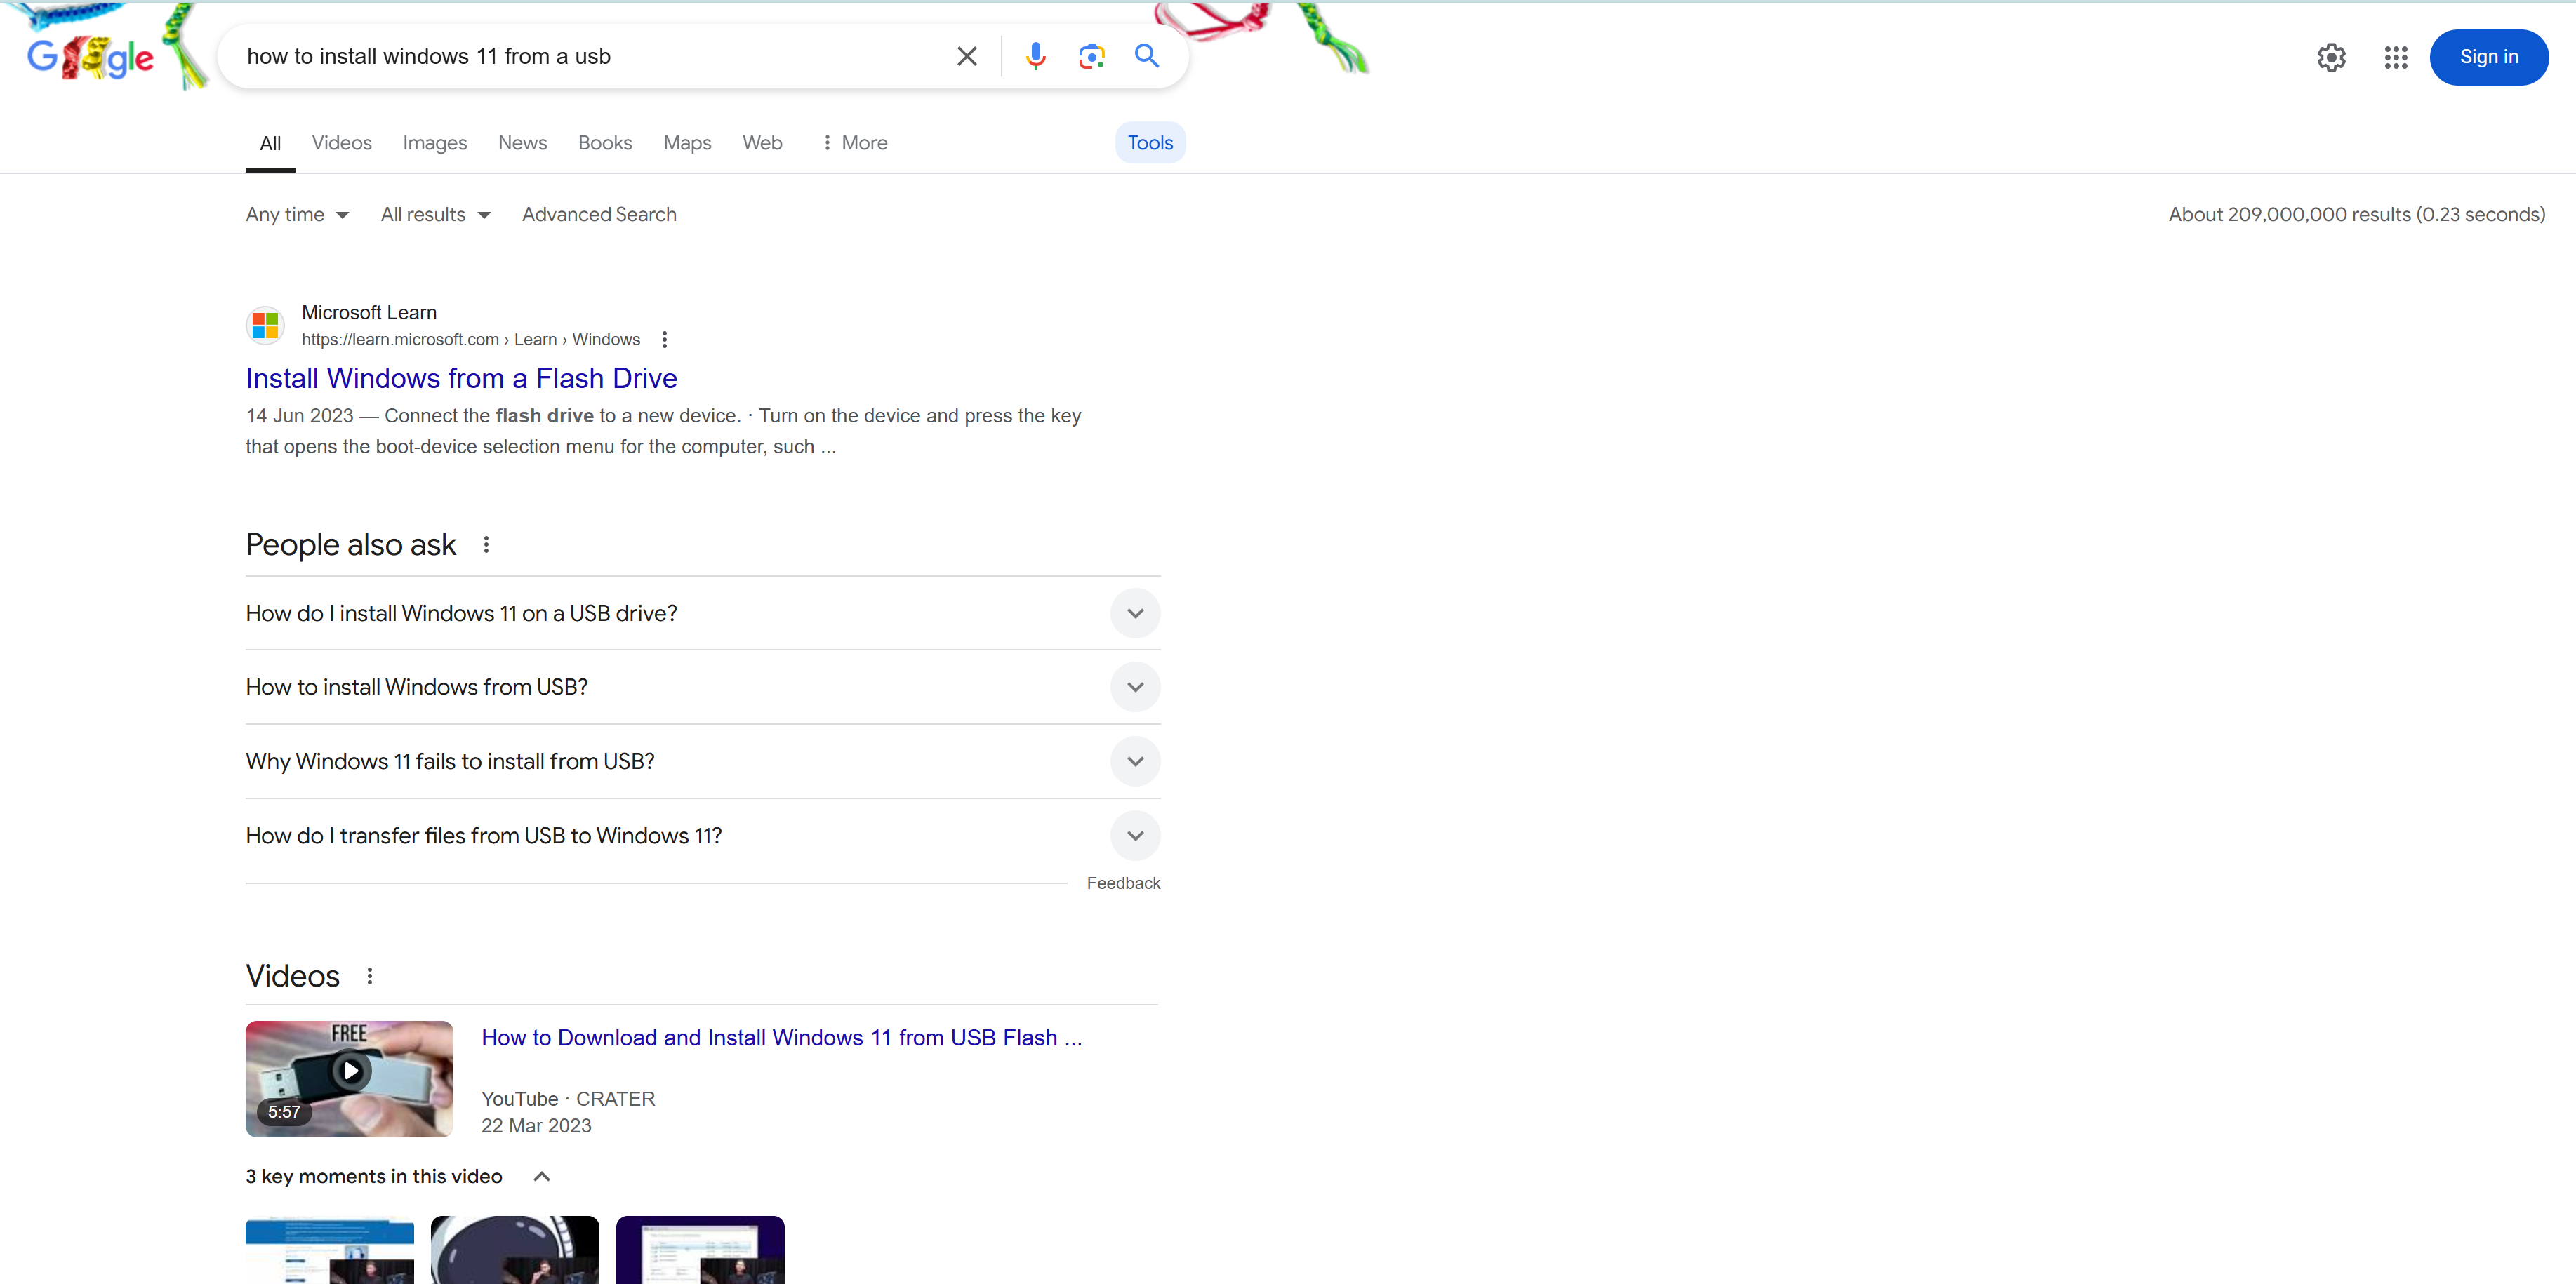Clear the search box with X icon
Screen dimensions: 2576x1284
(x=966, y=56)
